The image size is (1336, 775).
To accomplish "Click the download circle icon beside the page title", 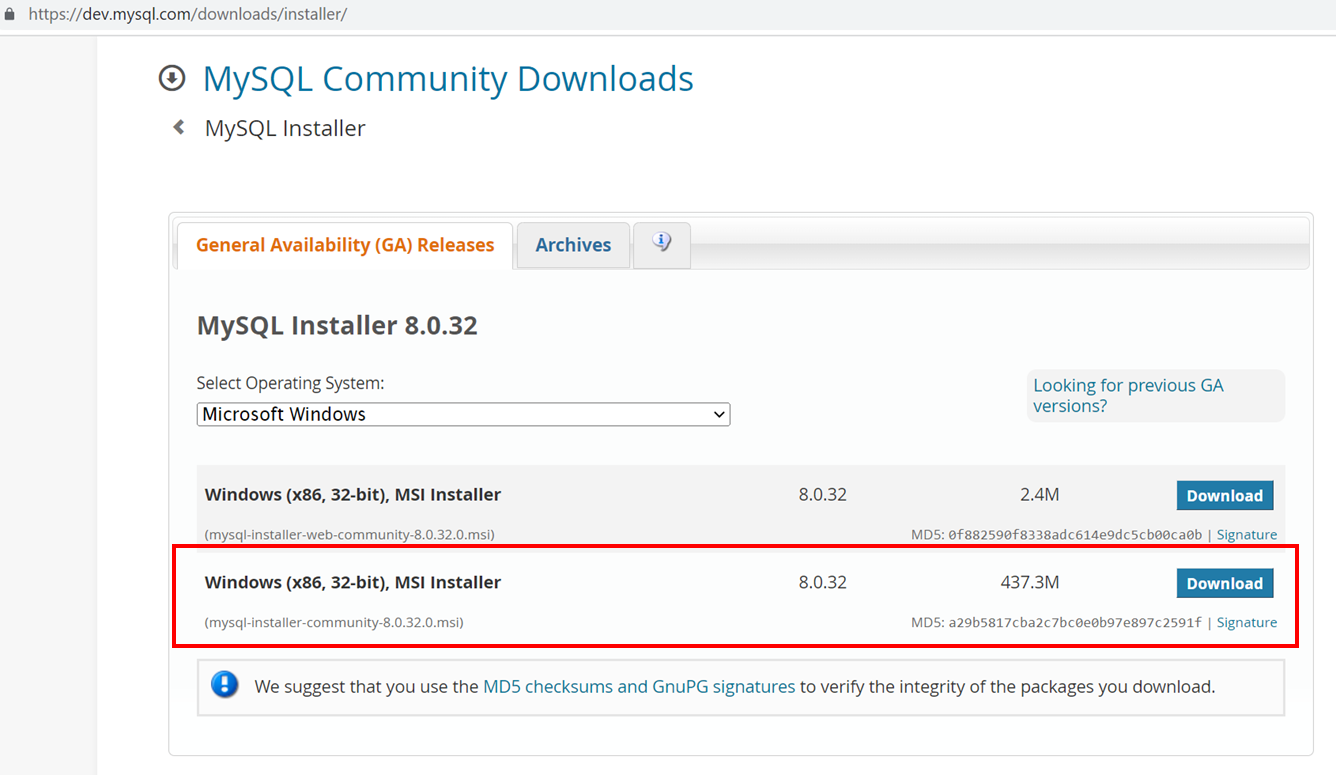I will (172, 78).
